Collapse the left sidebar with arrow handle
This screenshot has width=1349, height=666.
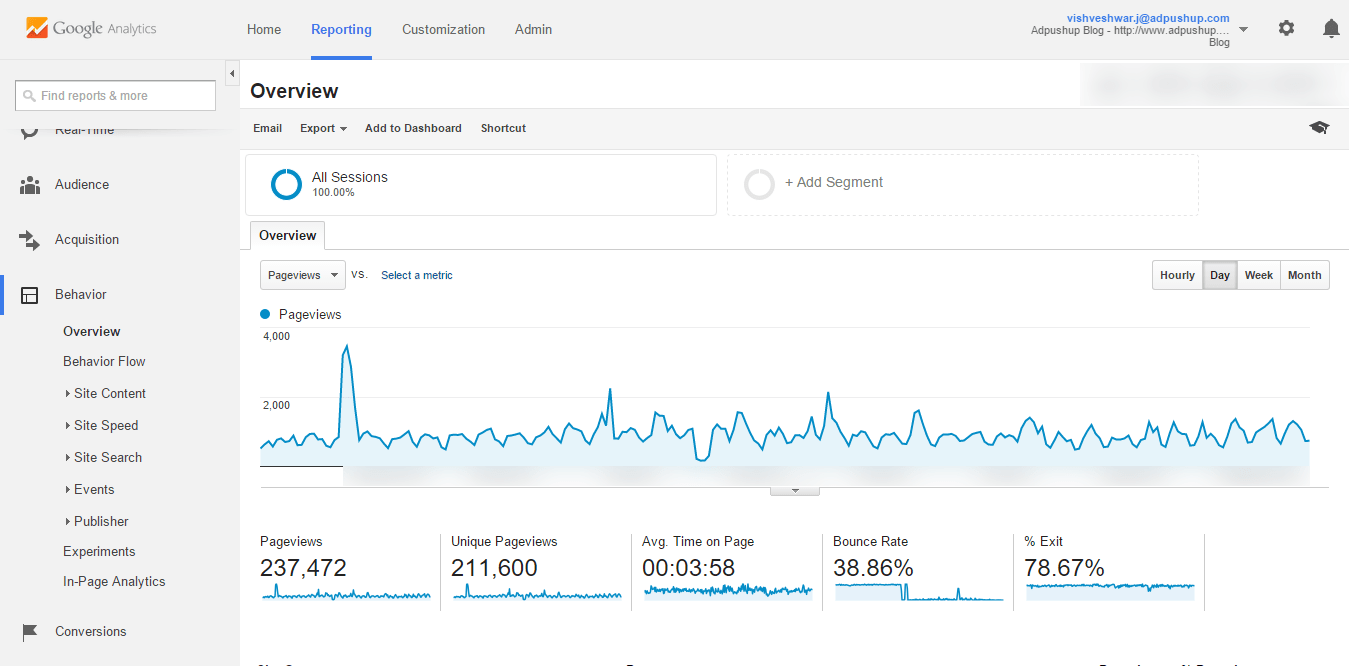tap(232, 74)
